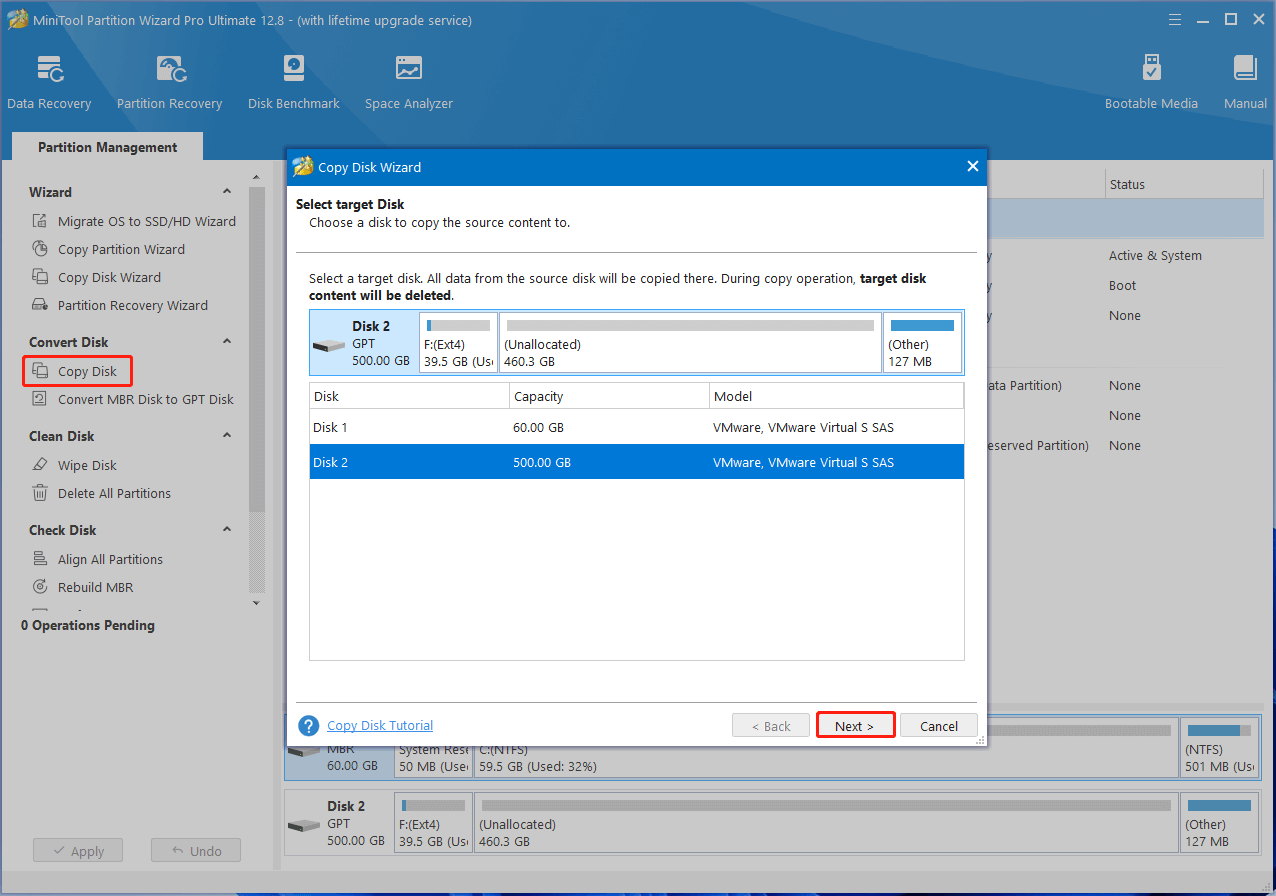Viewport: 1276px width, 896px height.
Task: Collapse the Convert Disk section
Action: [x=227, y=342]
